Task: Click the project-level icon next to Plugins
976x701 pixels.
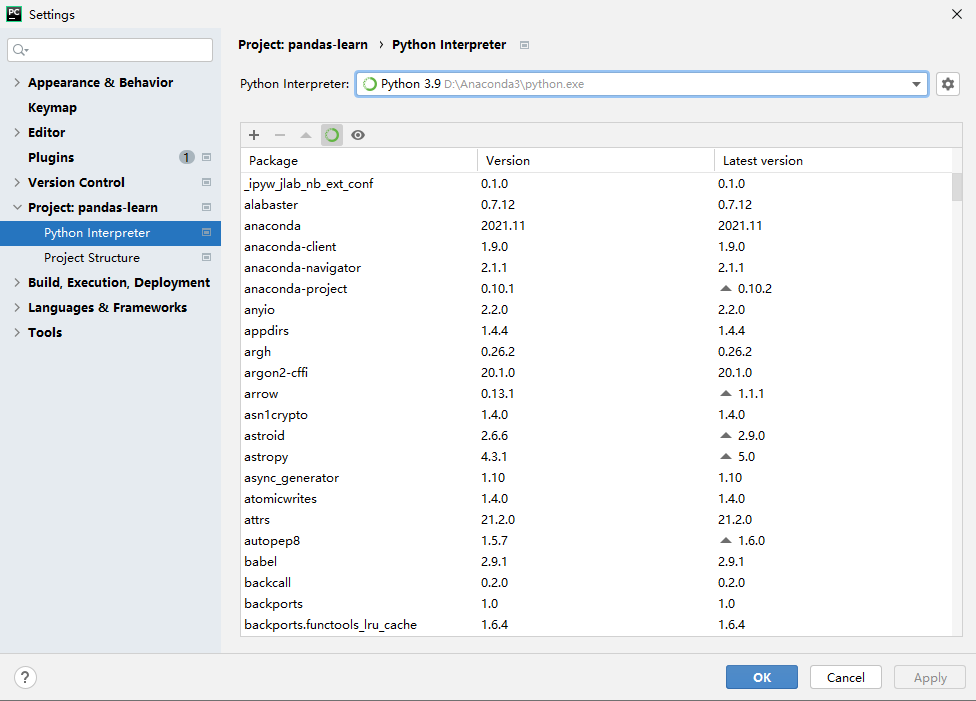Action: pyautogui.click(x=207, y=158)
